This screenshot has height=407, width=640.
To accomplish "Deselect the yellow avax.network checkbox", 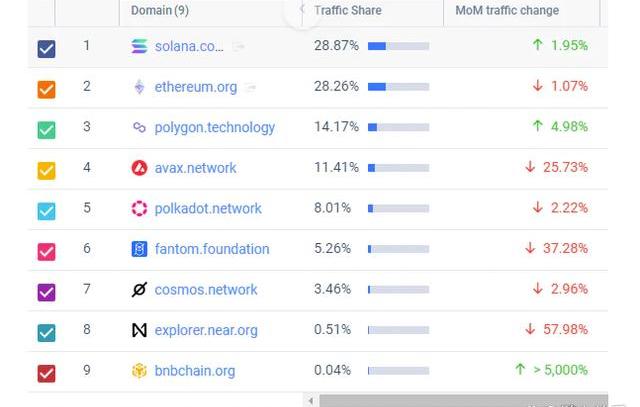I will [x=46, y=170].
